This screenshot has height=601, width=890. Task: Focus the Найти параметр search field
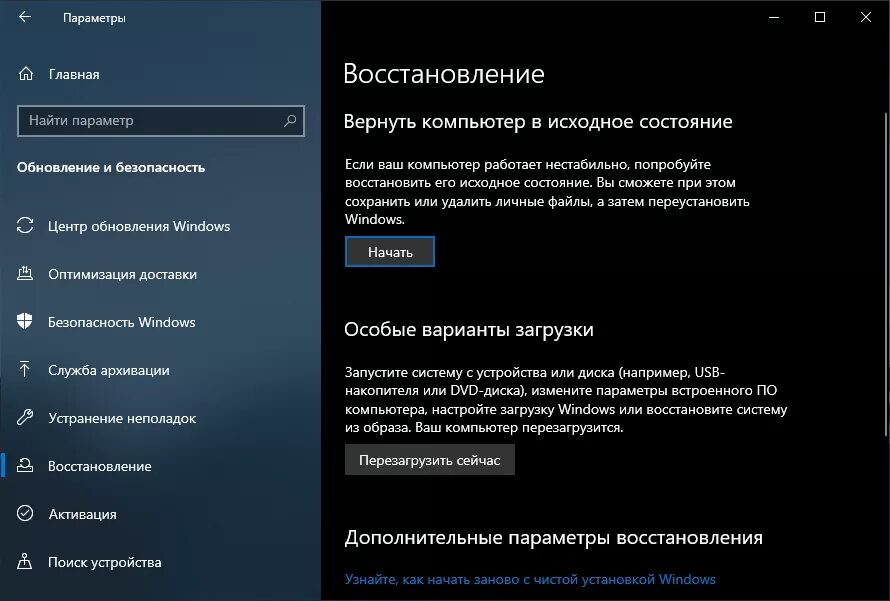coord(161,120)
